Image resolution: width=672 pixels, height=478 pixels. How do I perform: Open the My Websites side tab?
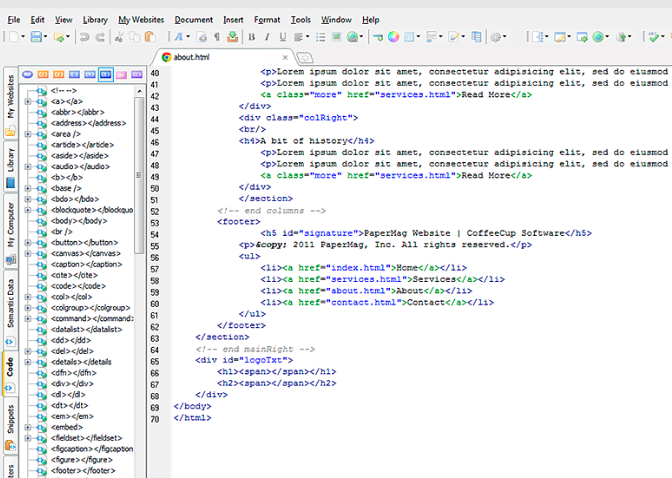click(x=9, y=96)
